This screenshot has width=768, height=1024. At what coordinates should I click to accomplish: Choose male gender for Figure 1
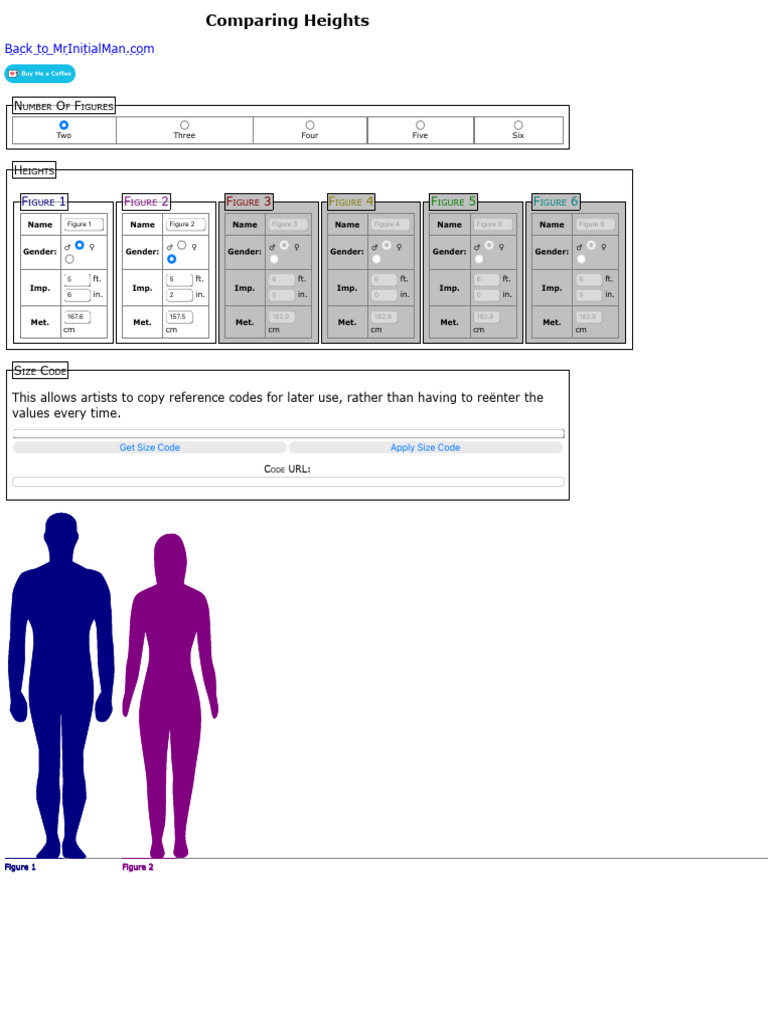coord(80,245)
